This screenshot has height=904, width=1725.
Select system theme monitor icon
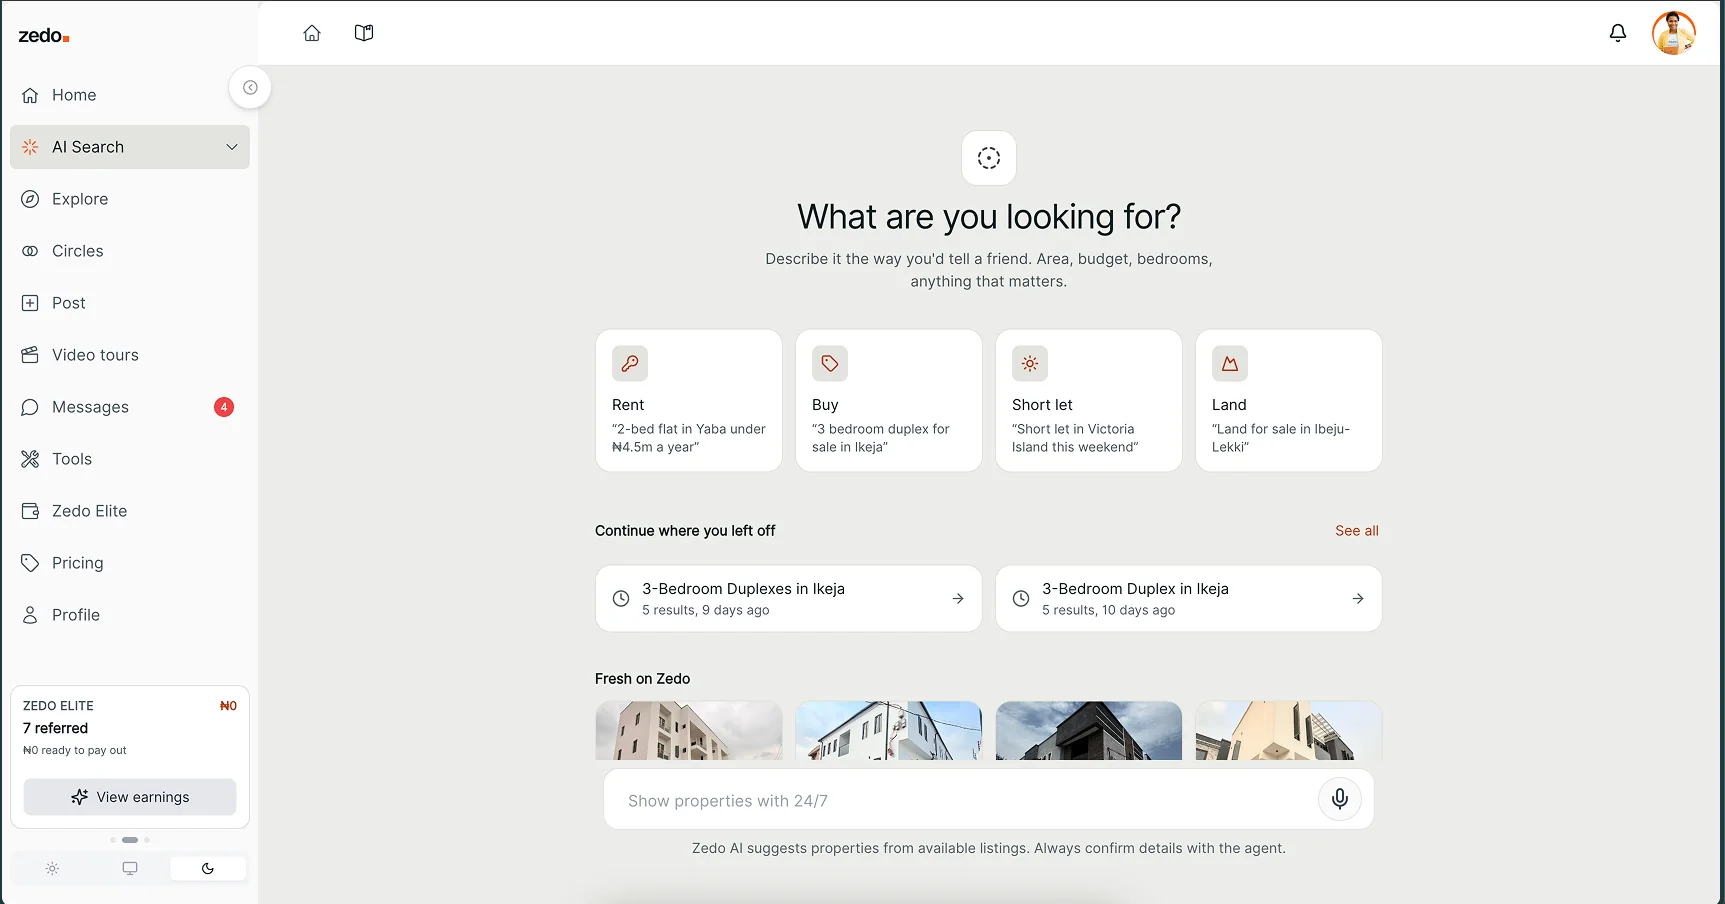click(130, 868)
